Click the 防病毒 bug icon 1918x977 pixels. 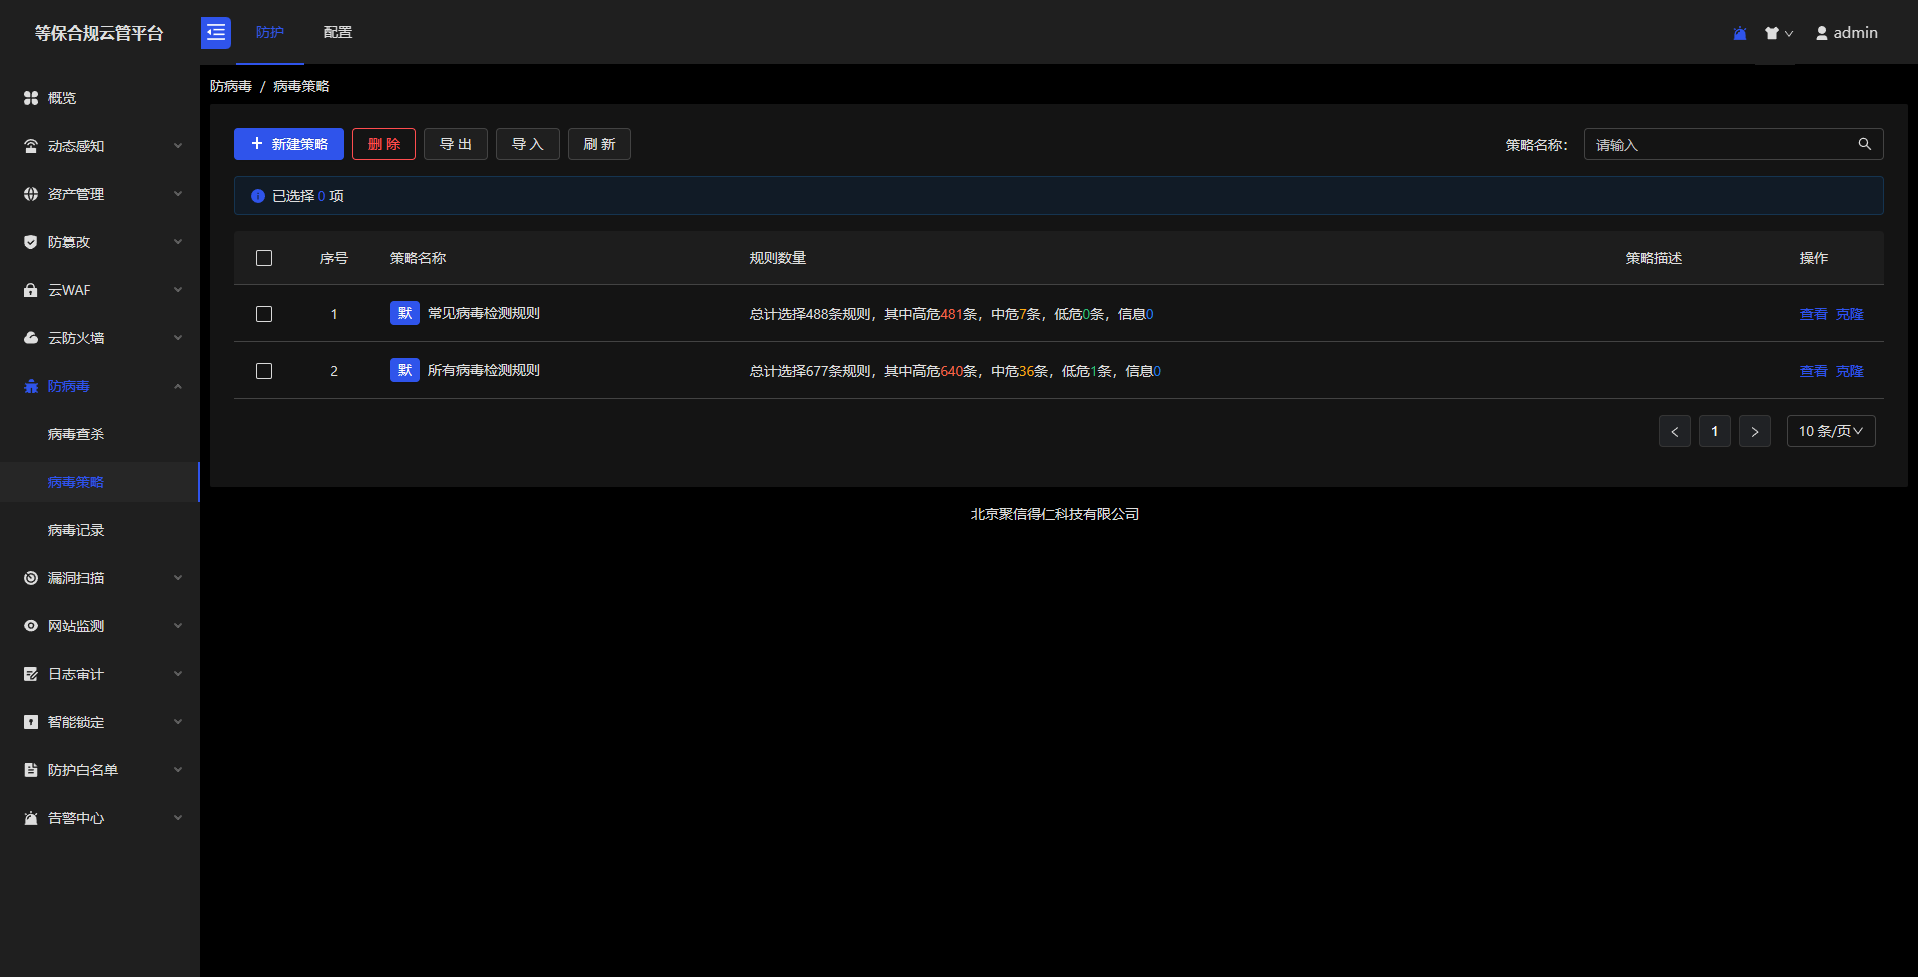pos(31,386)
